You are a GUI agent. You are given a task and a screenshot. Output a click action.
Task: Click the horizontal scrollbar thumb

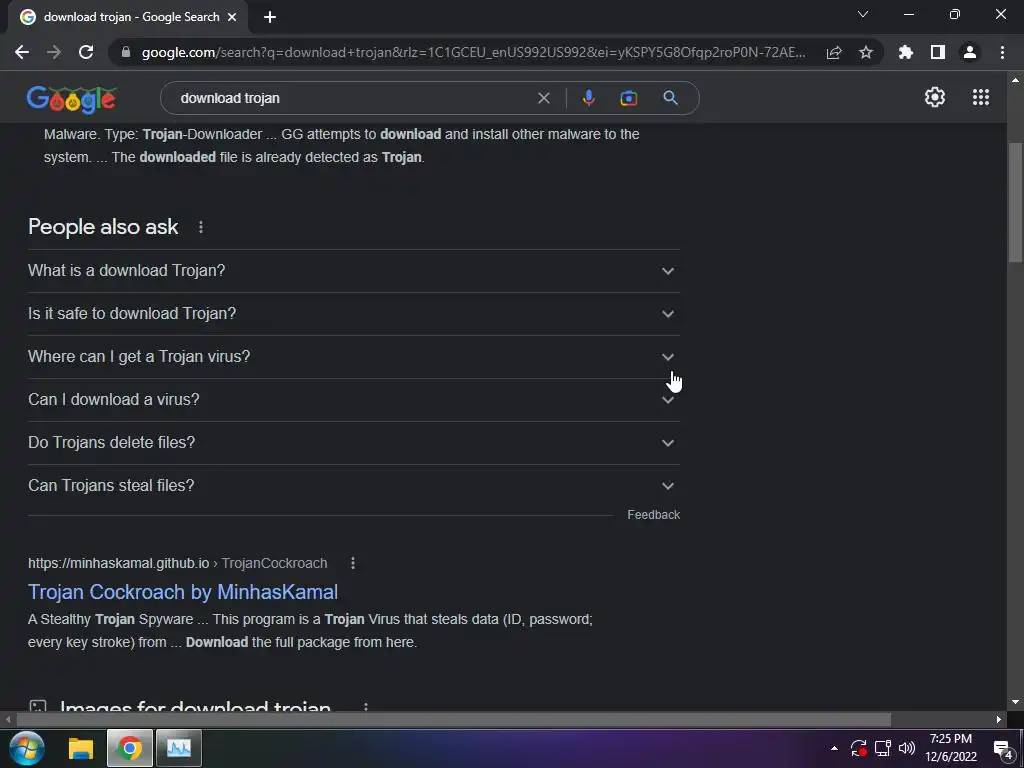(454, 720)
